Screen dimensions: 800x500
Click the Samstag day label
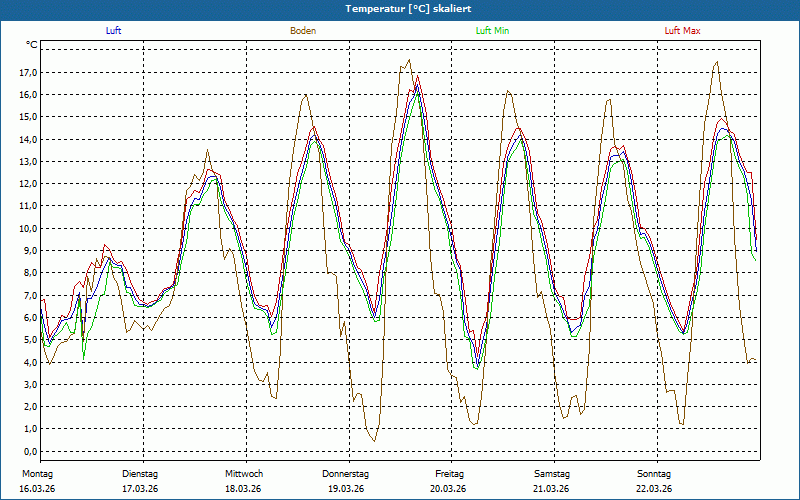tap(552, 473)
